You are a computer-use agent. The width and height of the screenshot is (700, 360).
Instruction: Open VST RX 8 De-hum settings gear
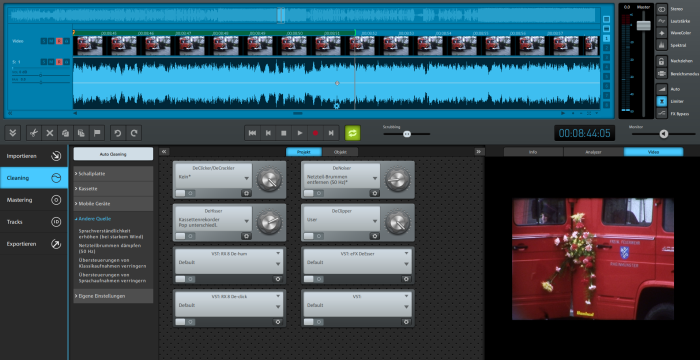click(278, 279)
